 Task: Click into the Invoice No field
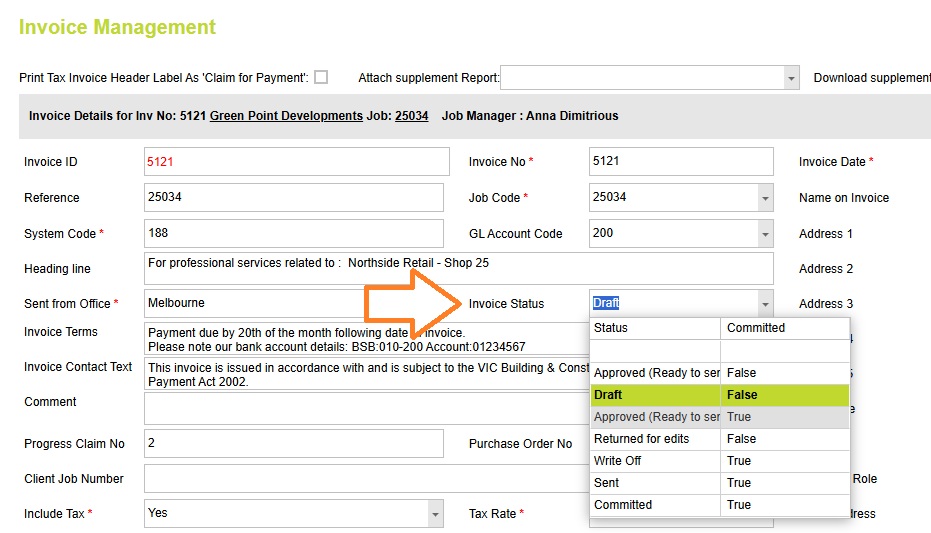tap(680, 162)
